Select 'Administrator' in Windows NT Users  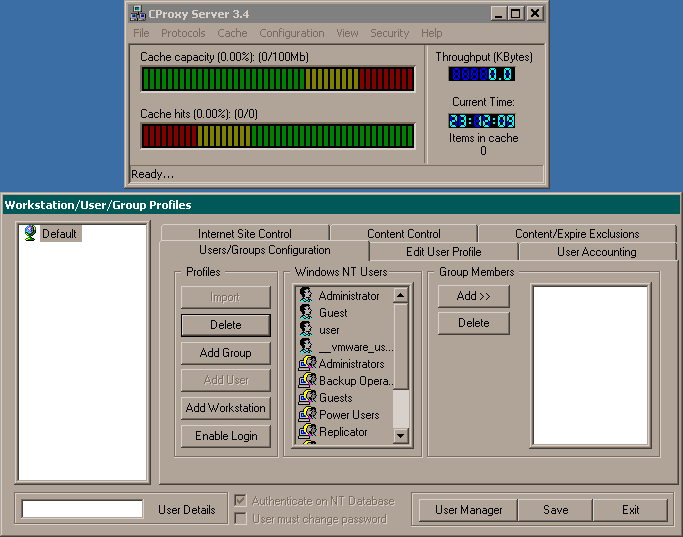pos(349,296)
